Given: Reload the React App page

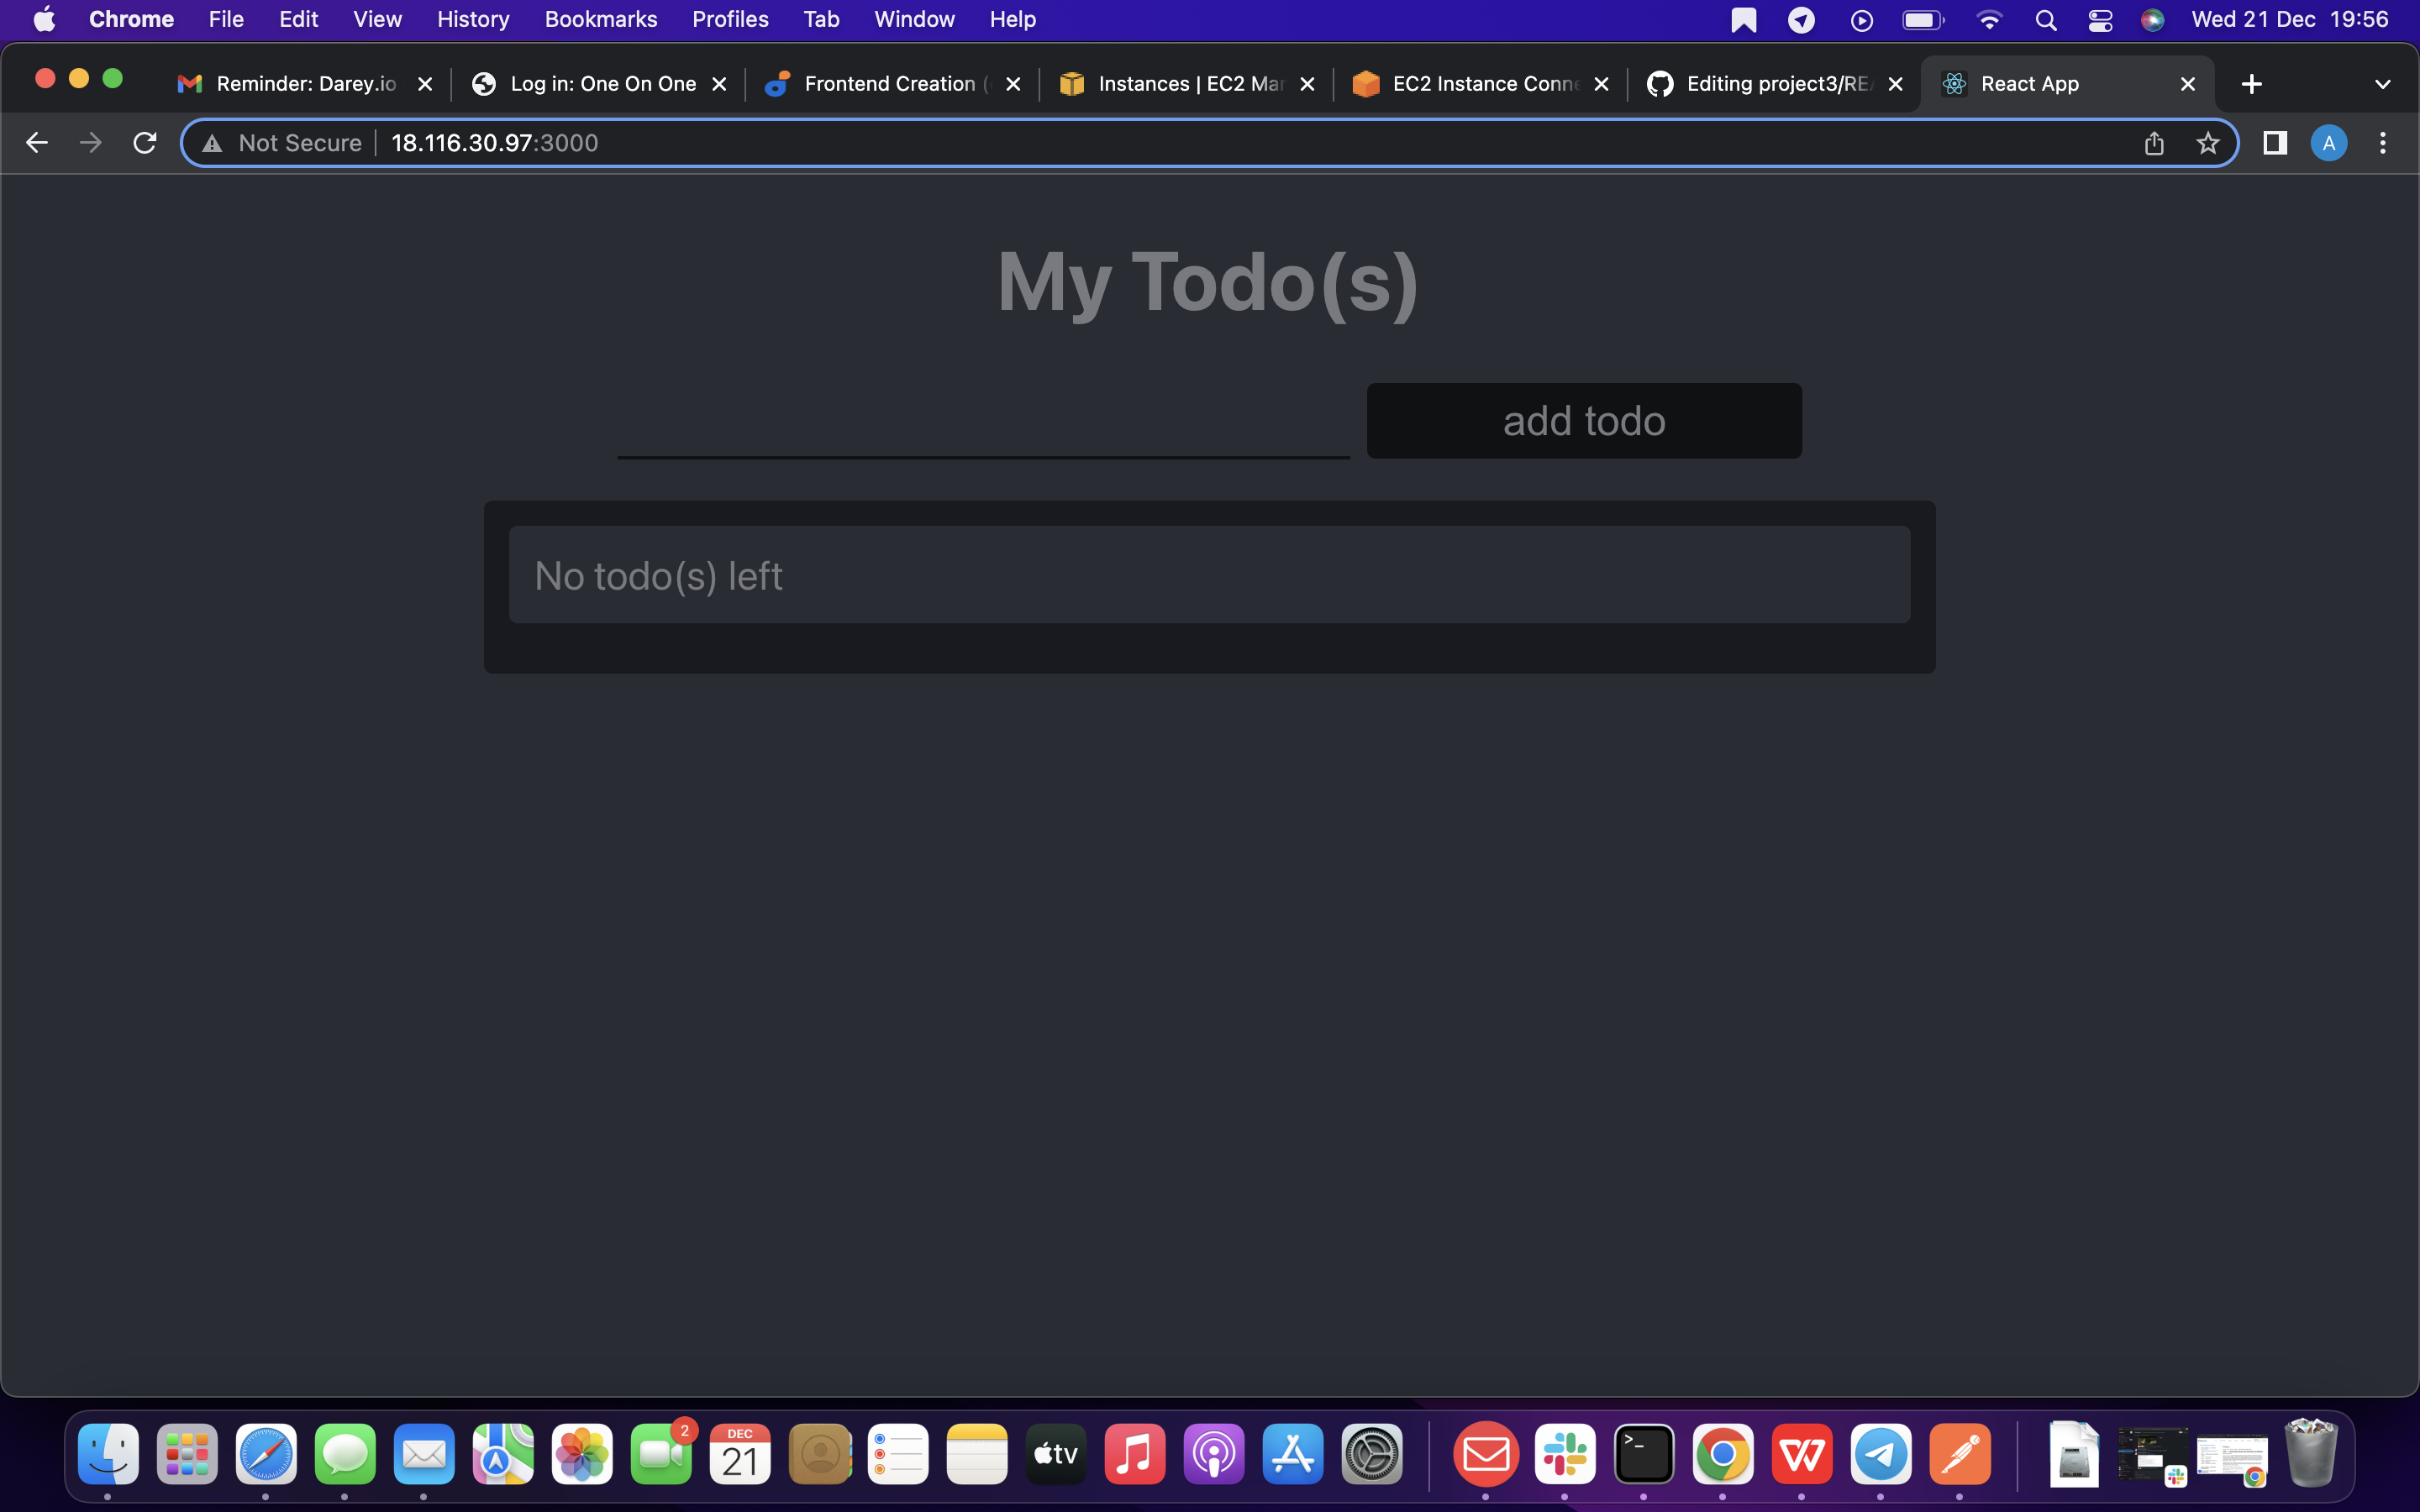Looking at the screenshot, I should point(144,142).
